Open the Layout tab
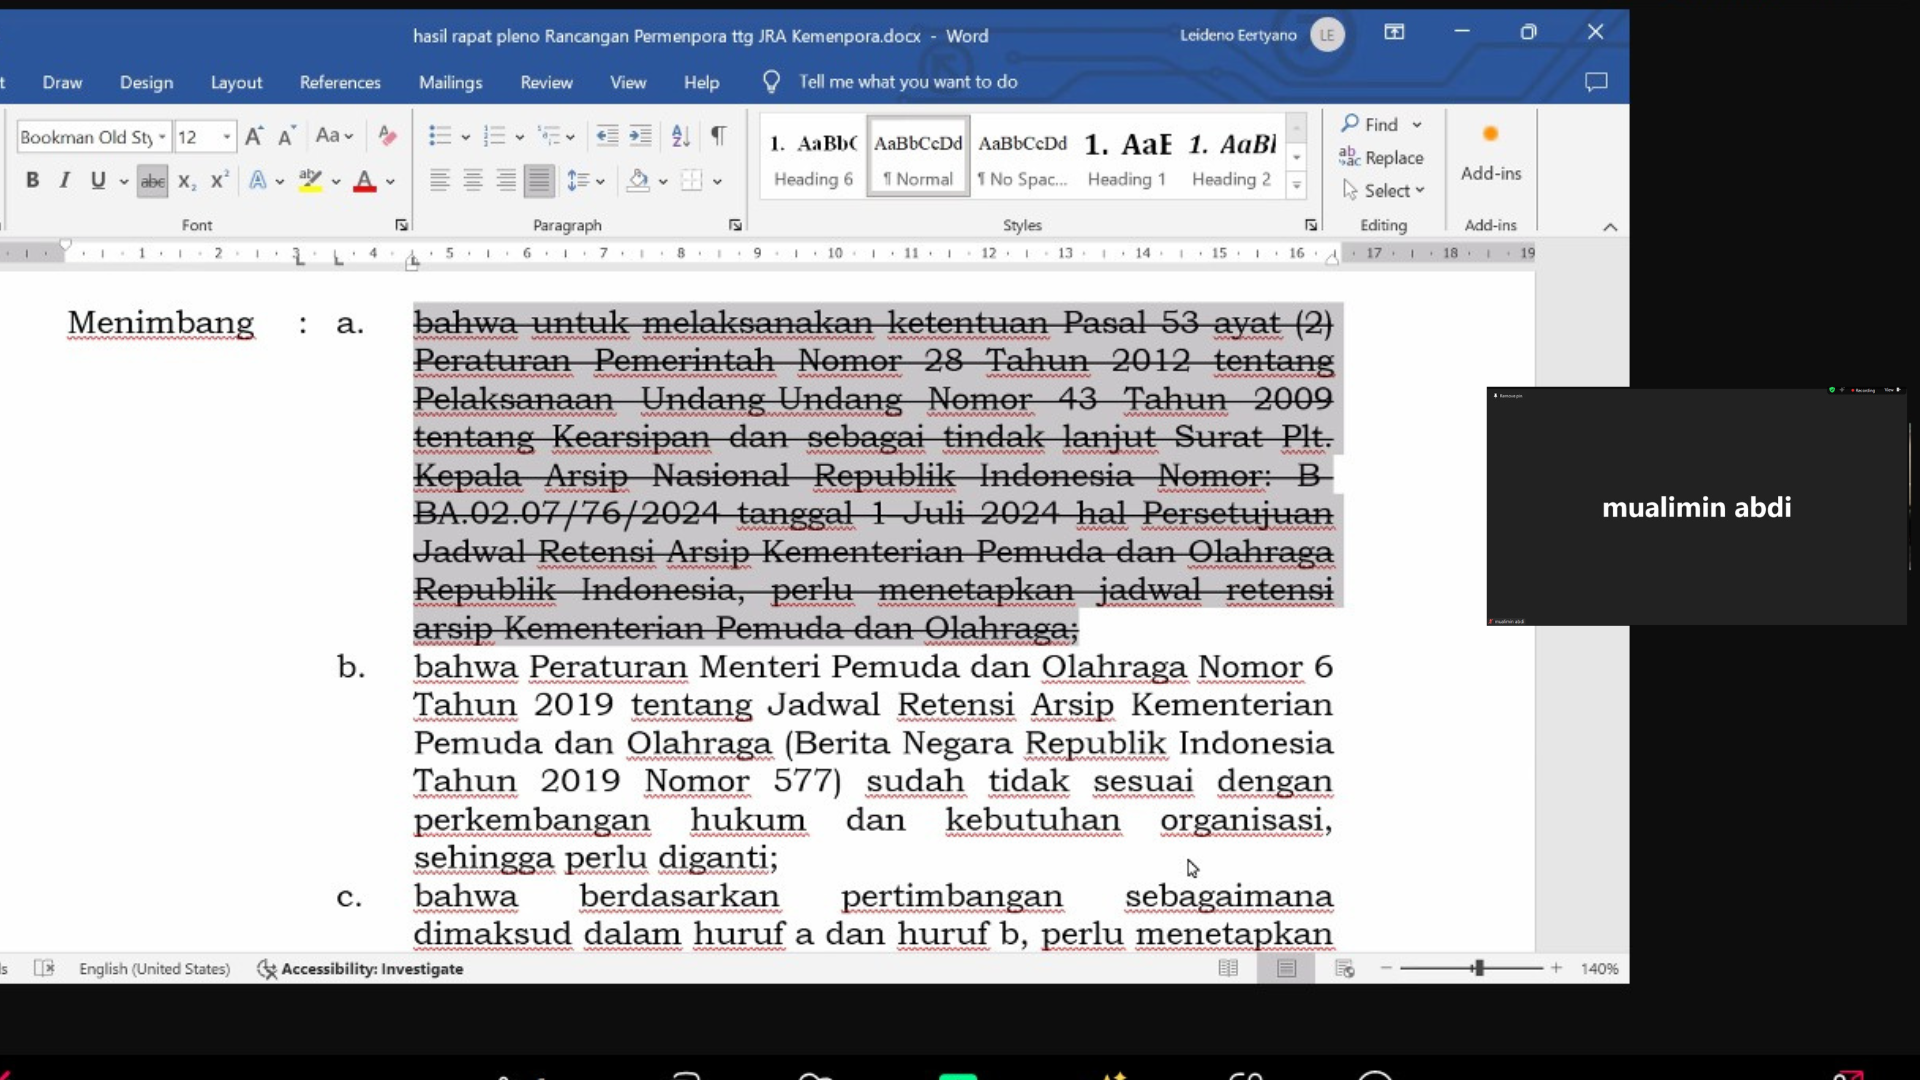The width and height of the screenshot is (1920, 1080). point(236,82)
